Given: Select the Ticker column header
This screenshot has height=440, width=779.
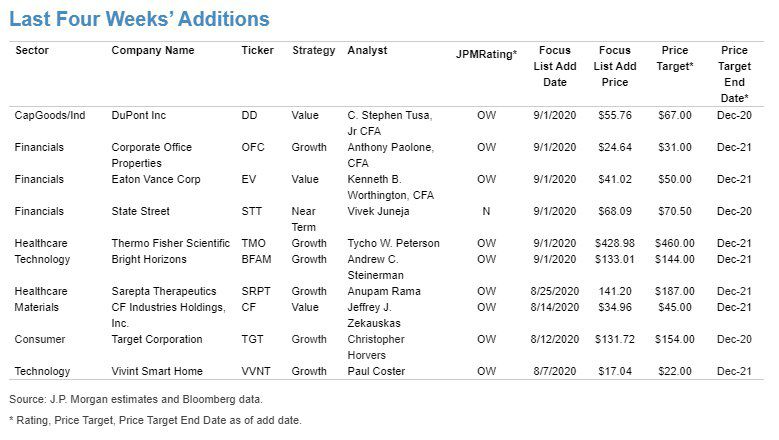Looking at the screenshot, I should click(257, 51).
